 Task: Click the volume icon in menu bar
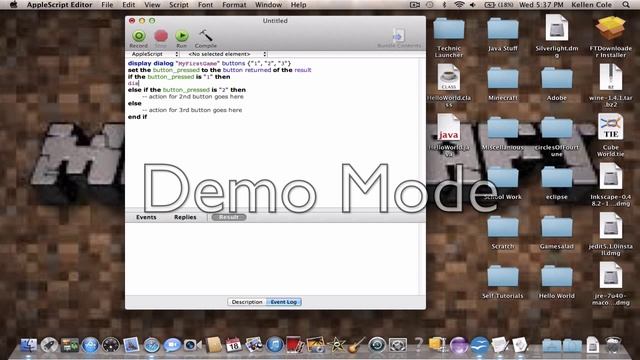473,5
